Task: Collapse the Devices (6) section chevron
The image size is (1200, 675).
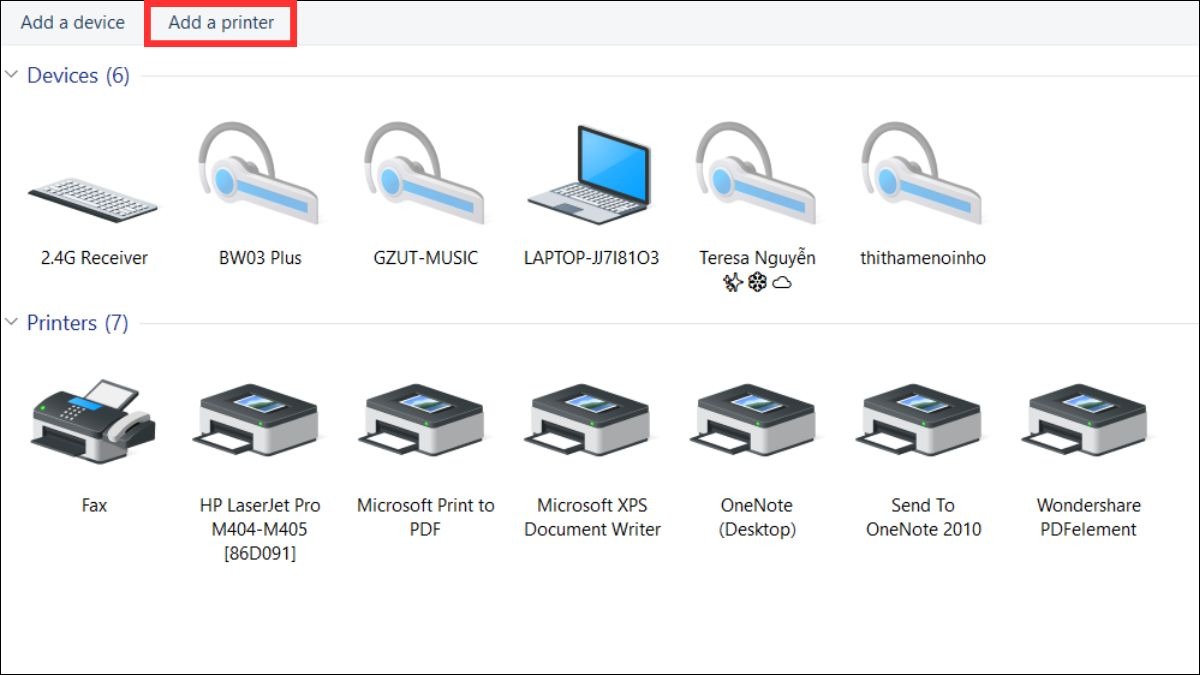Action: [12, 75]
